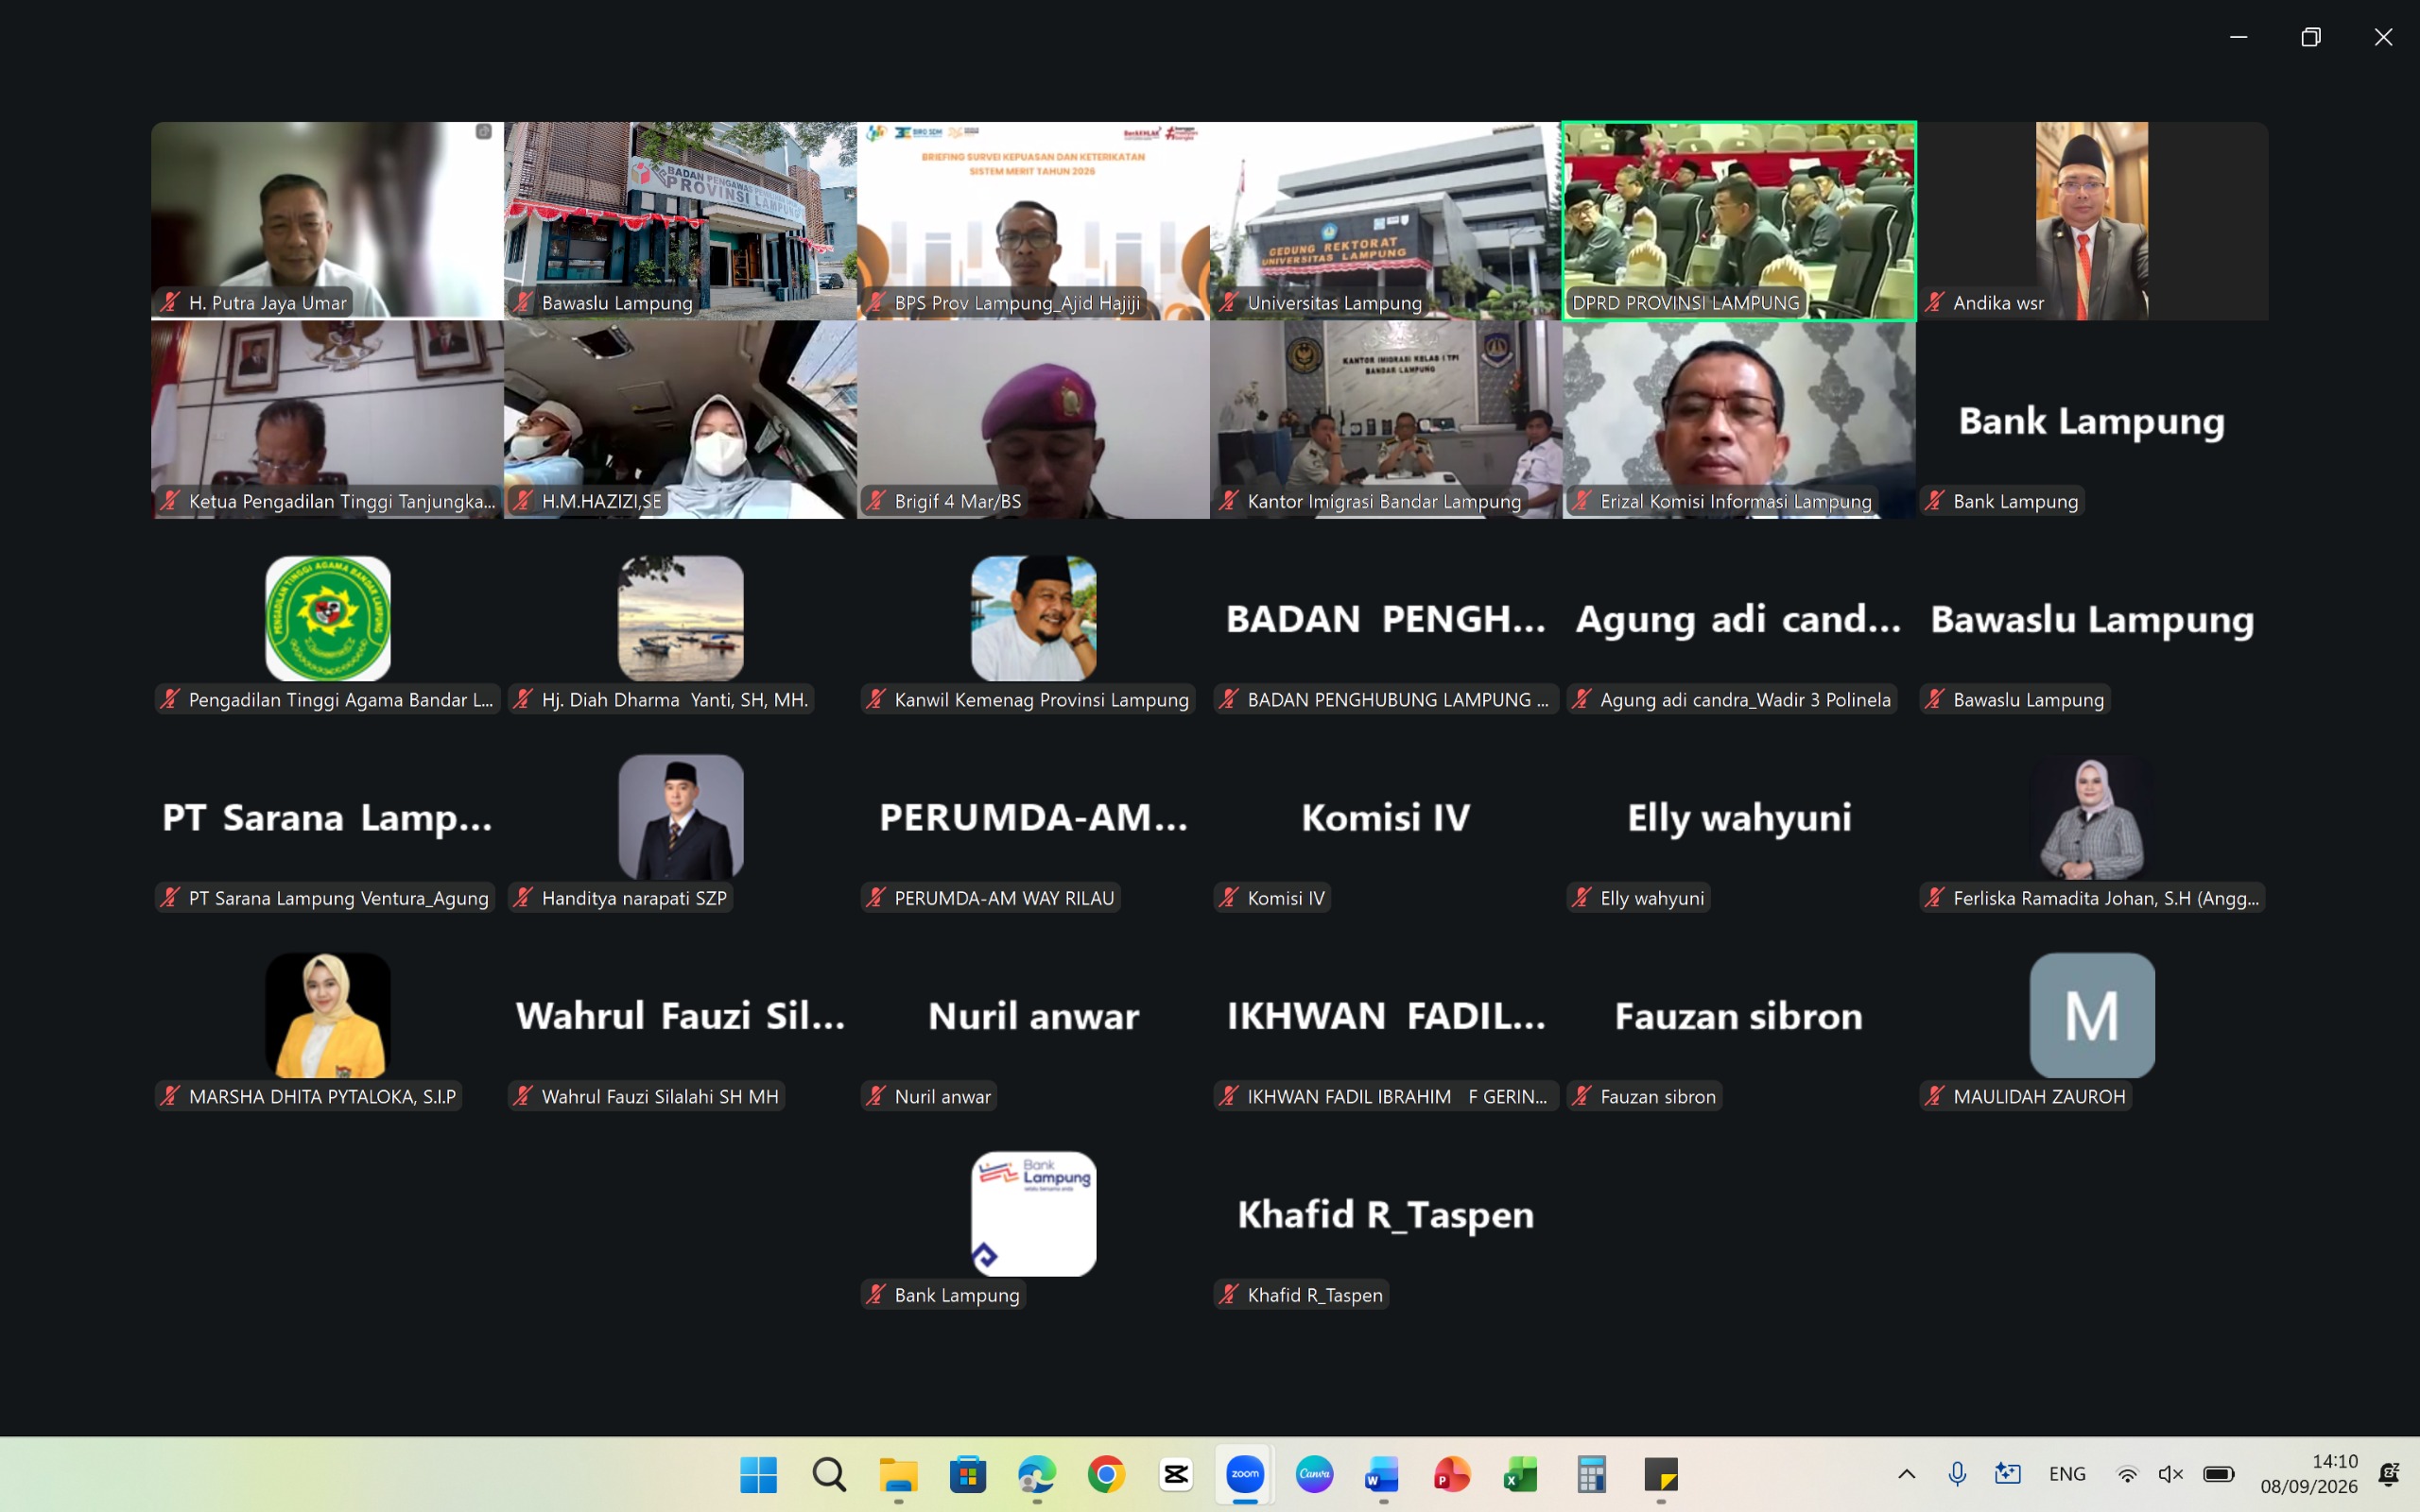Screen dimensions: 2420x1512
Task: Click the "Kanwil Kemenag Provinsi Lampung" name label
Action: 1042,699
